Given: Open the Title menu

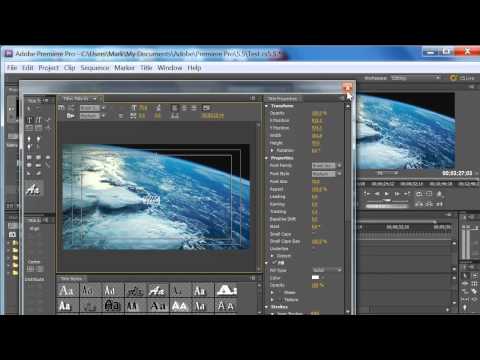Looking at the screenshot, I should click(146, 68).
